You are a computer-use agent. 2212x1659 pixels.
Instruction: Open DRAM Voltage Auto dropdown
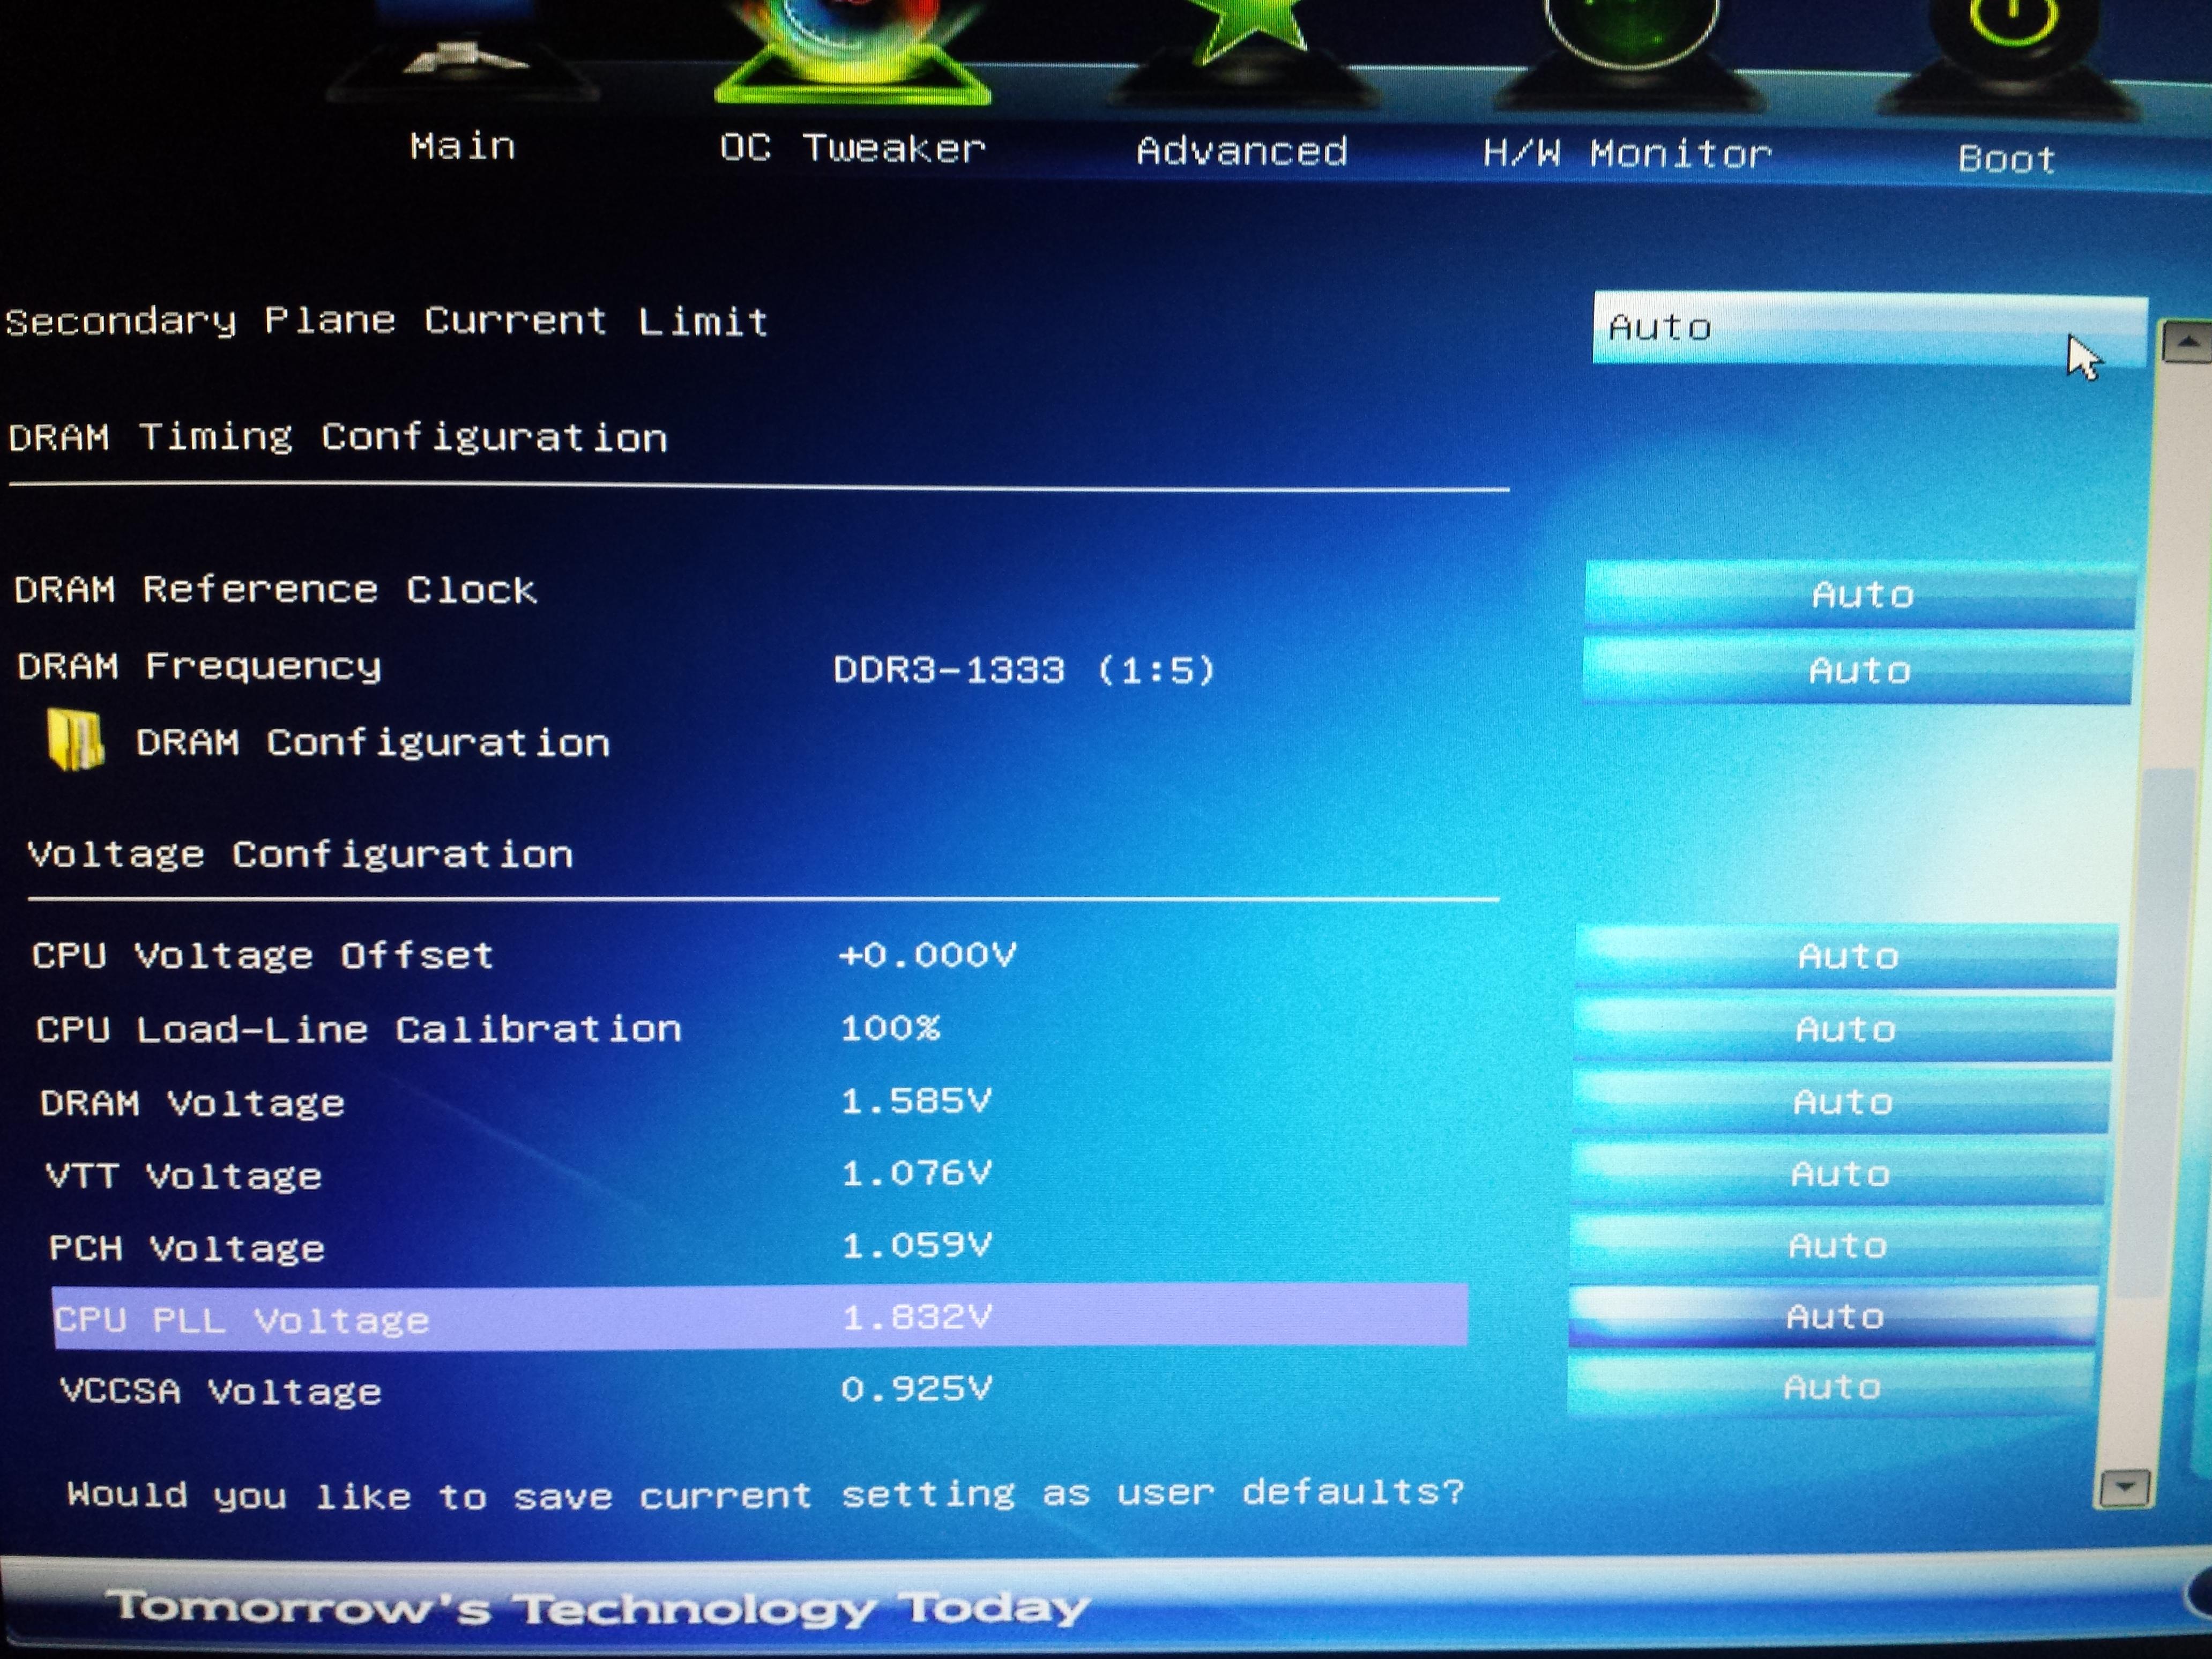(x=1842, y=1102)
